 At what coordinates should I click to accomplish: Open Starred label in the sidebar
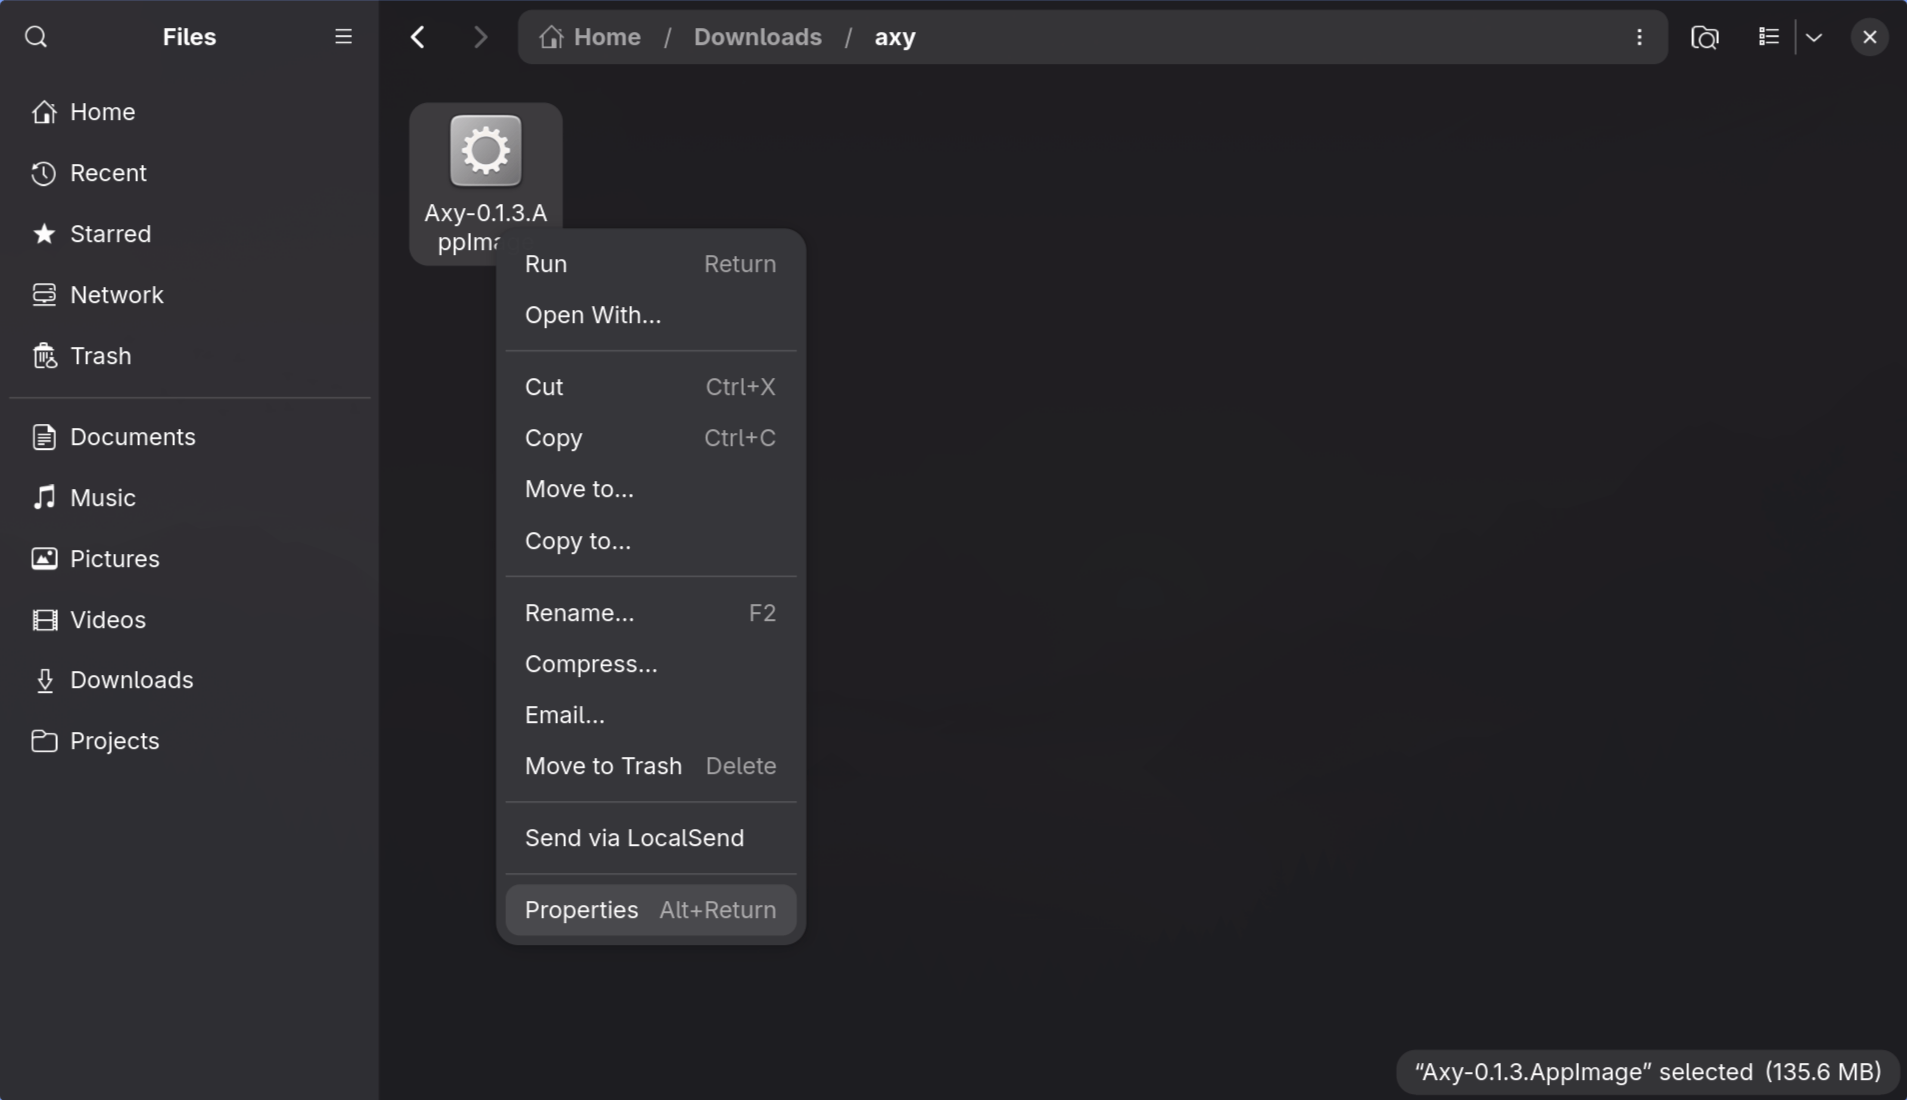111,234
